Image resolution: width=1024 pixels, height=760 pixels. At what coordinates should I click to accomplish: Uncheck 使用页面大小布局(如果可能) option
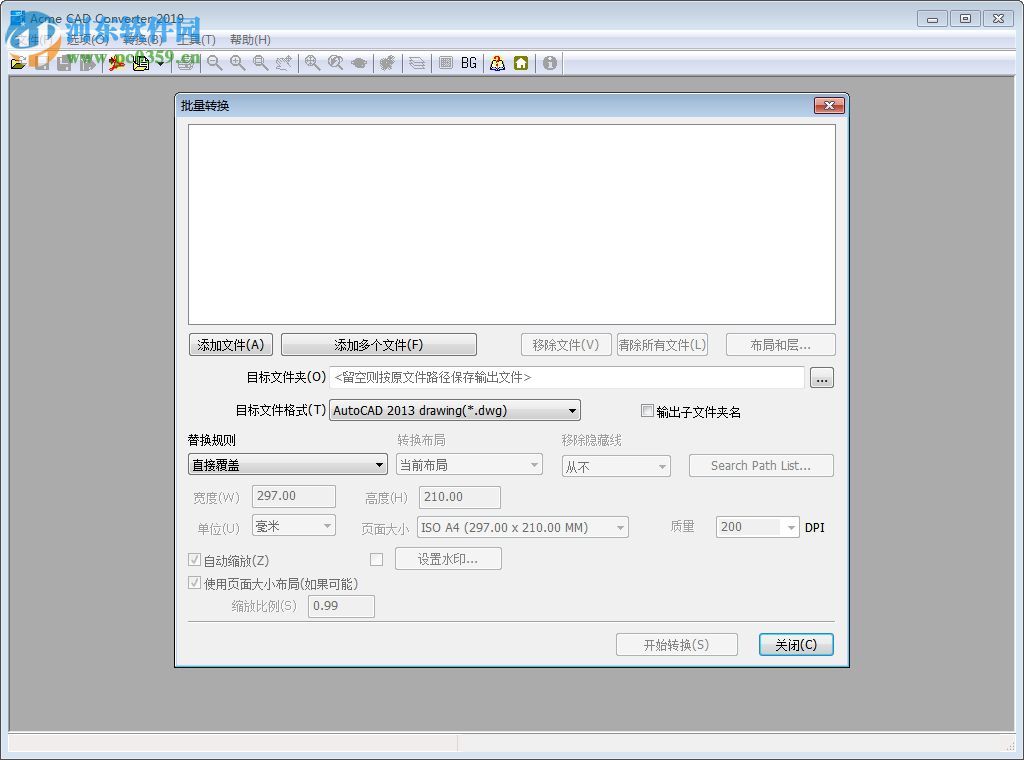194,582
